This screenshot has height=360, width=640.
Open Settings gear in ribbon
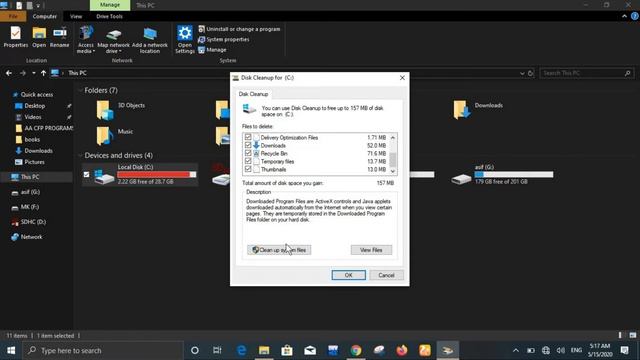184,40
